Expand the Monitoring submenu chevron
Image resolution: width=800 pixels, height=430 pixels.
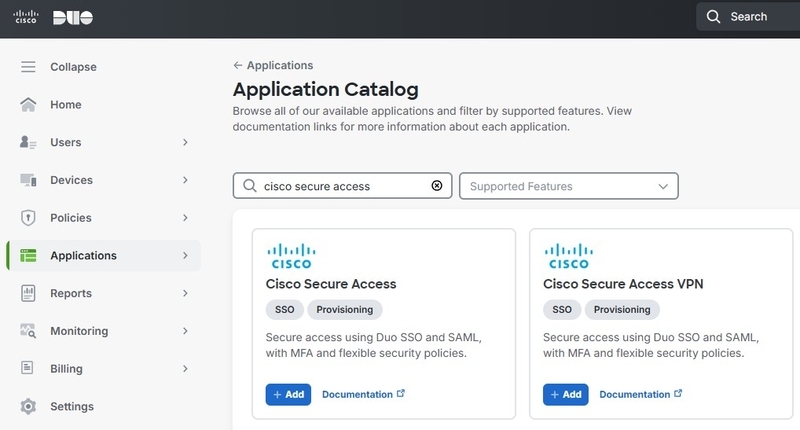(x=185, y=331)
